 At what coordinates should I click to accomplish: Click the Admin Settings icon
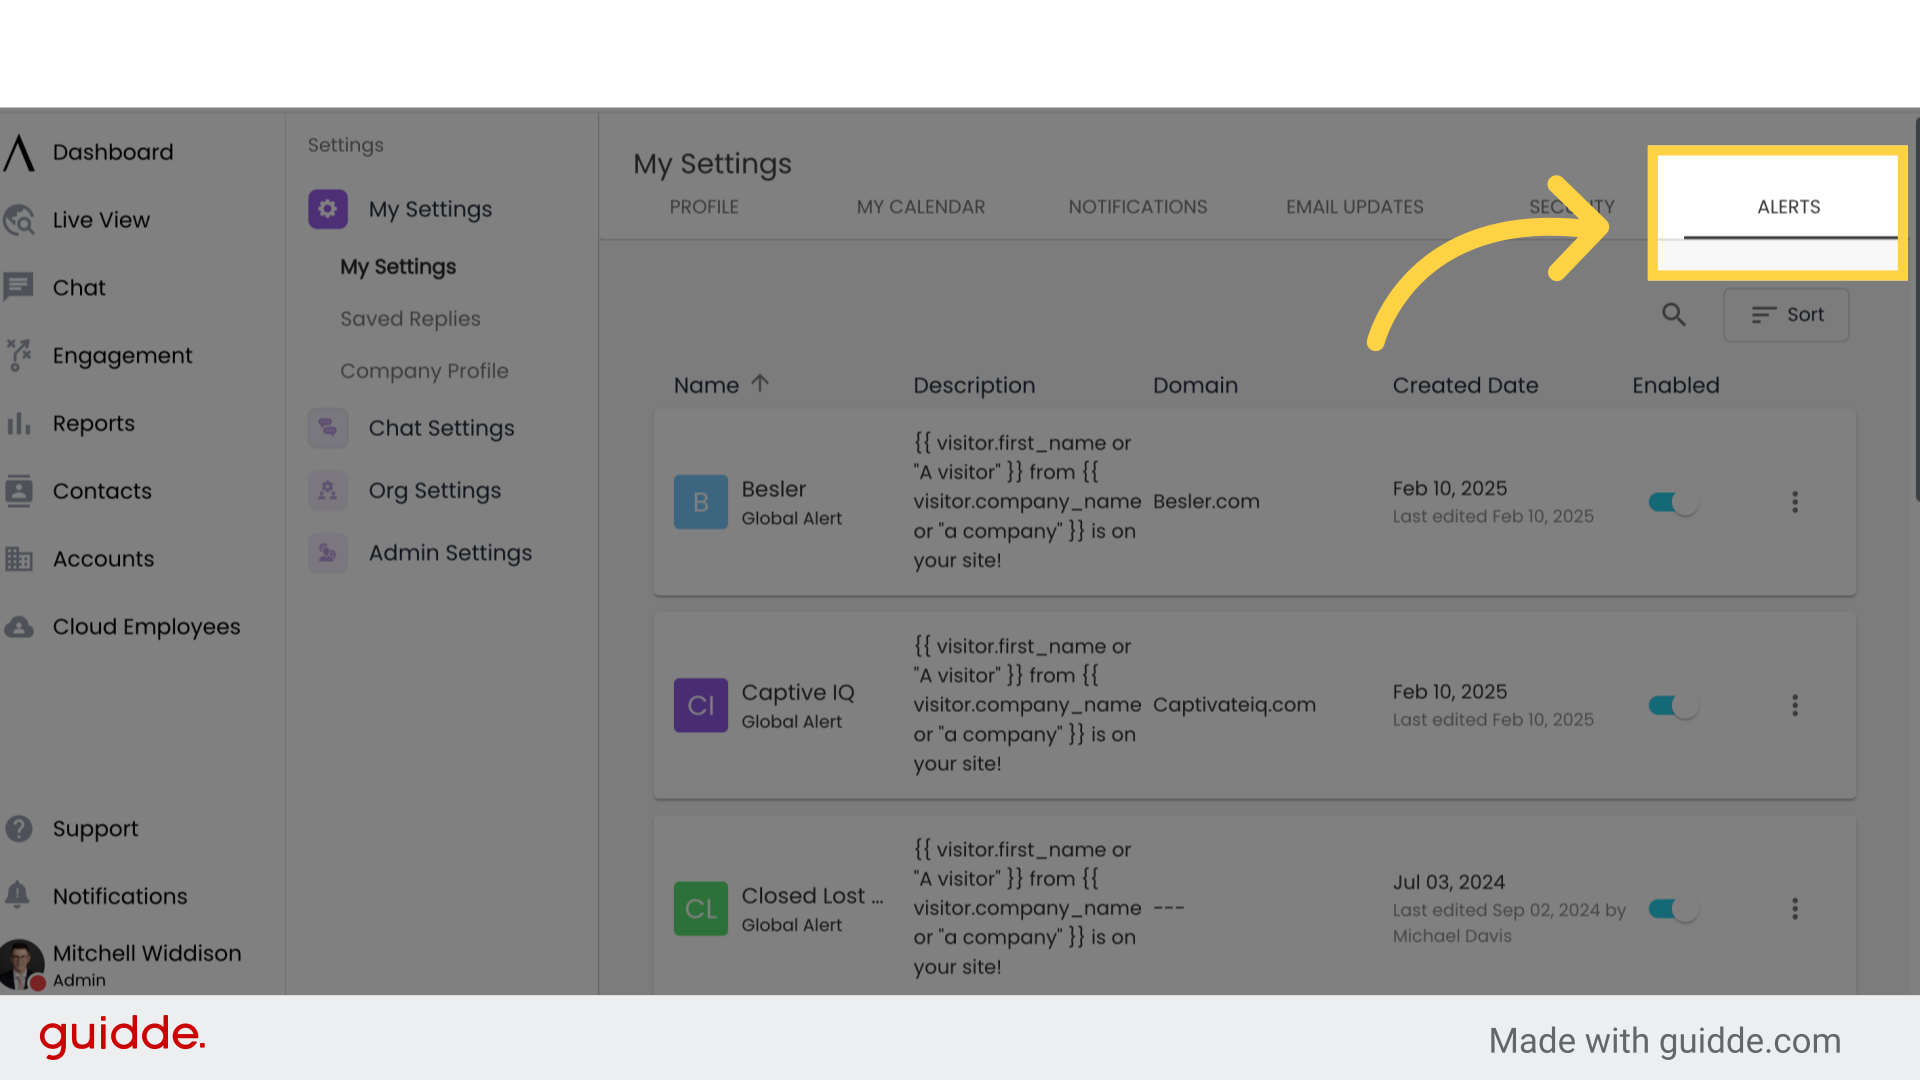(328, 553)
